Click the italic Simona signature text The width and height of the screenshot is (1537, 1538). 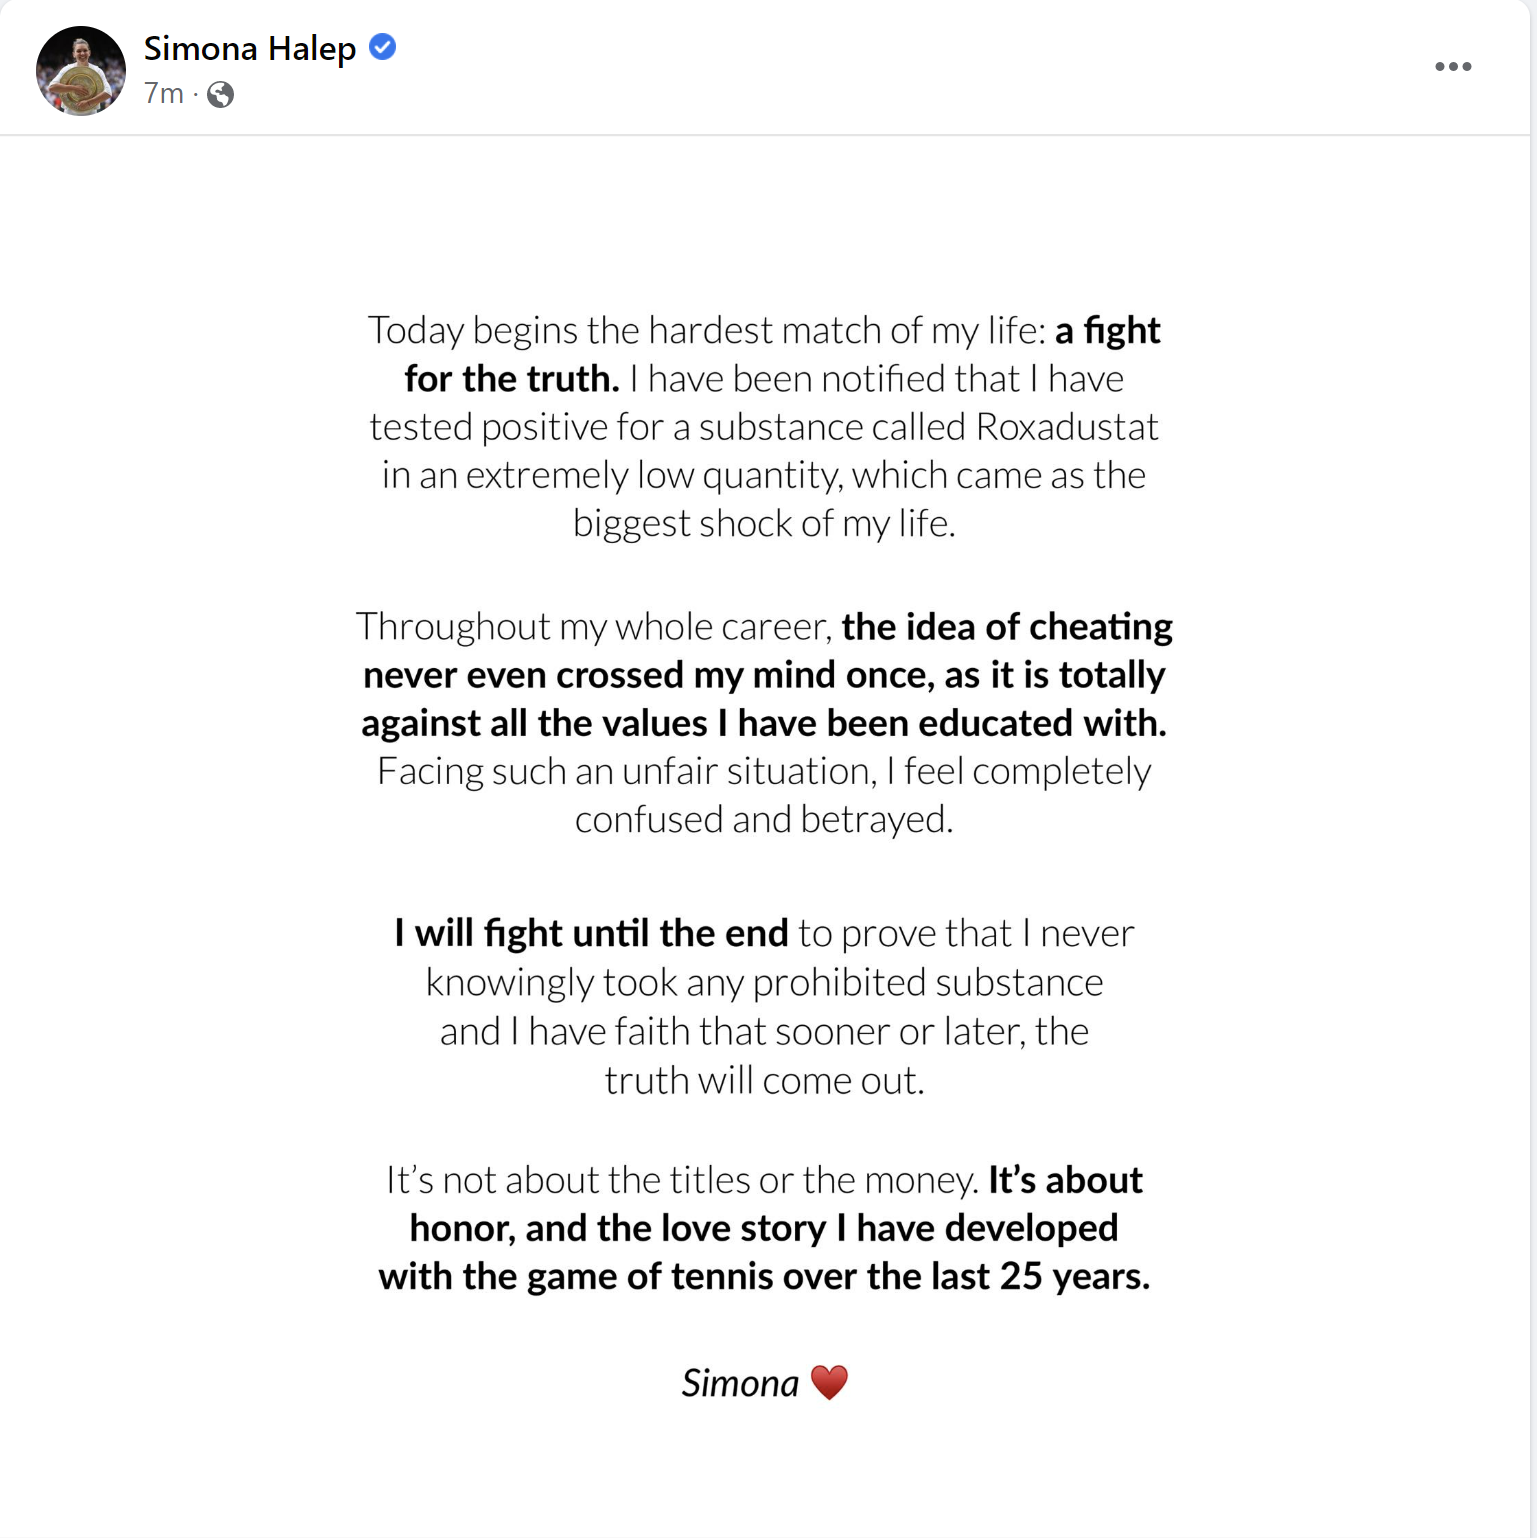pyautogui.click(x=739, y=1383)
